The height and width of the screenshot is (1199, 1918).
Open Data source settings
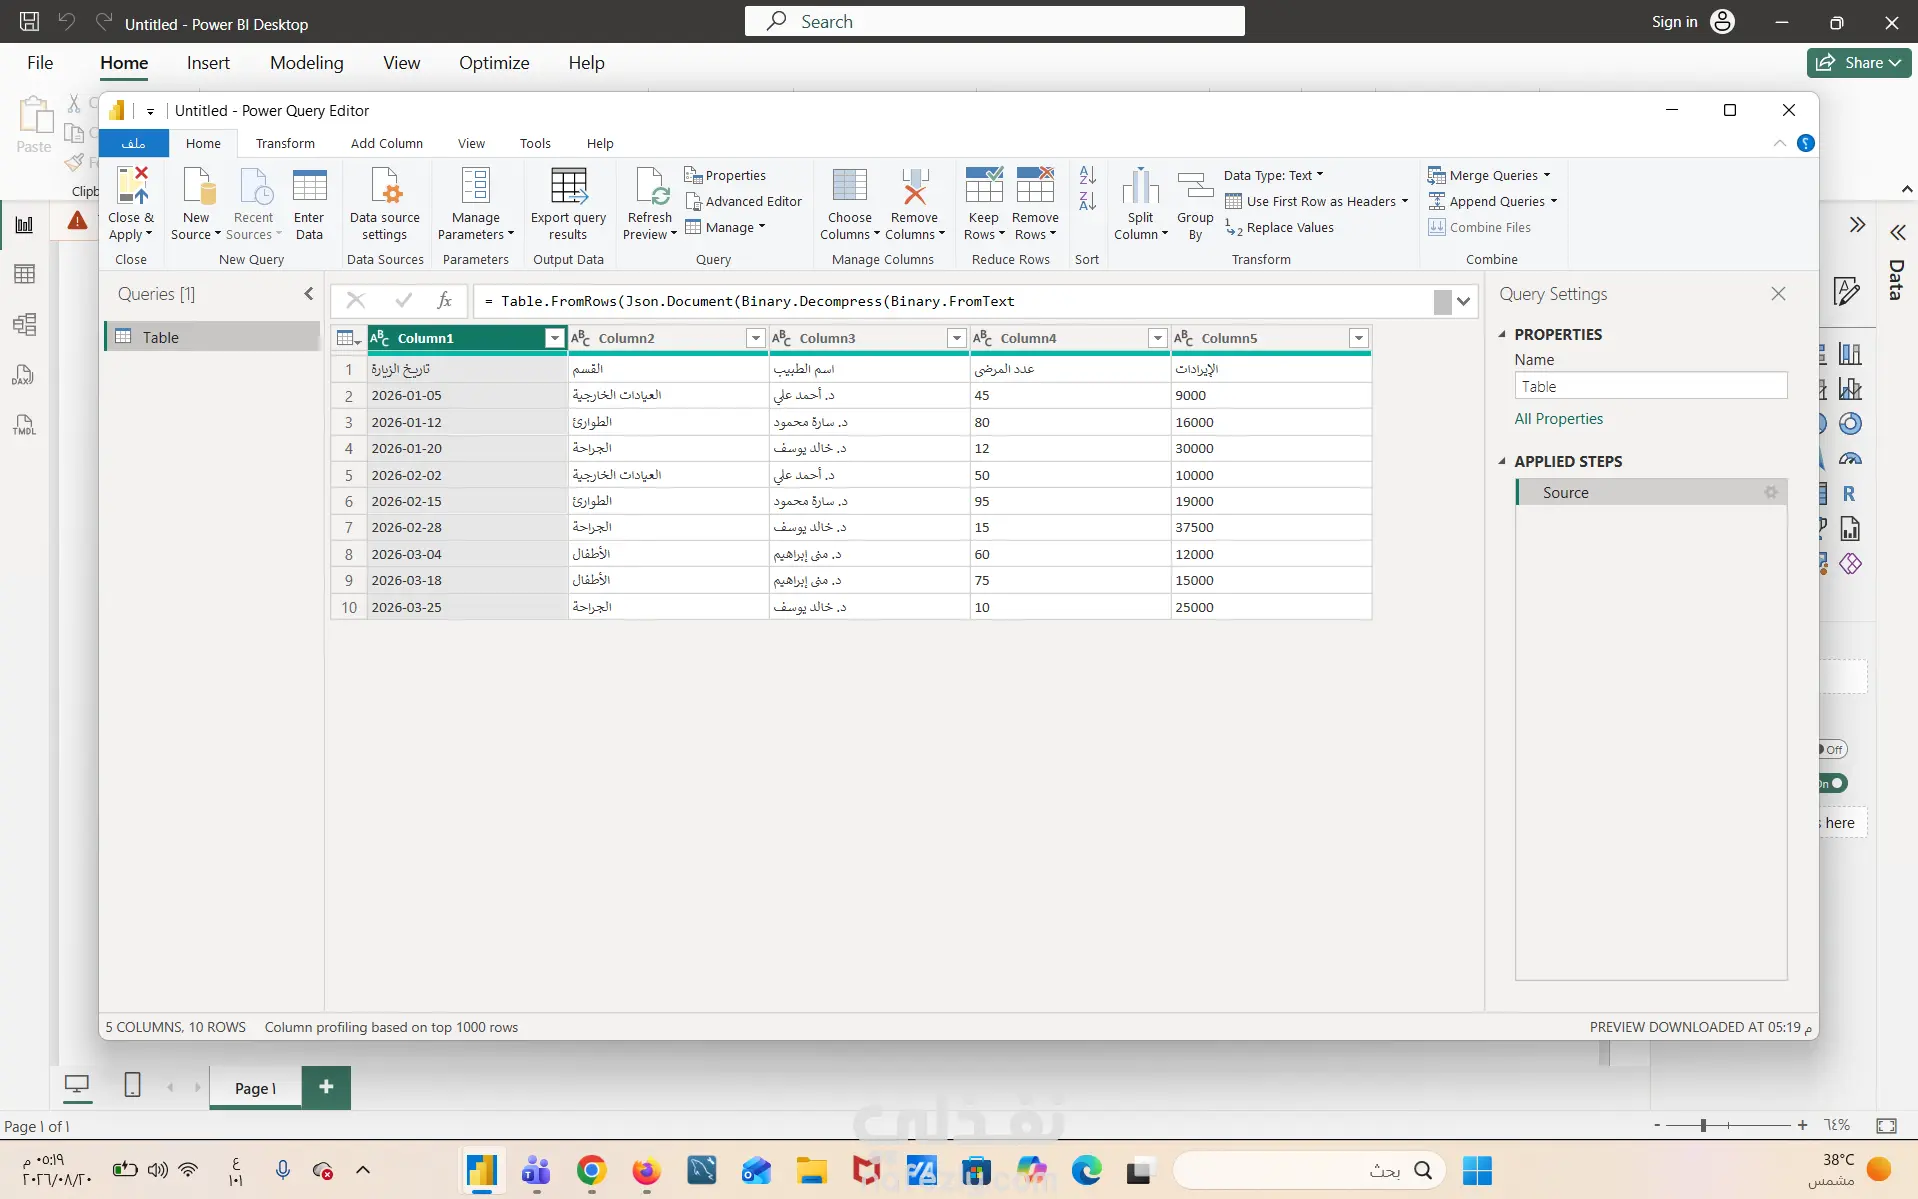385,205
